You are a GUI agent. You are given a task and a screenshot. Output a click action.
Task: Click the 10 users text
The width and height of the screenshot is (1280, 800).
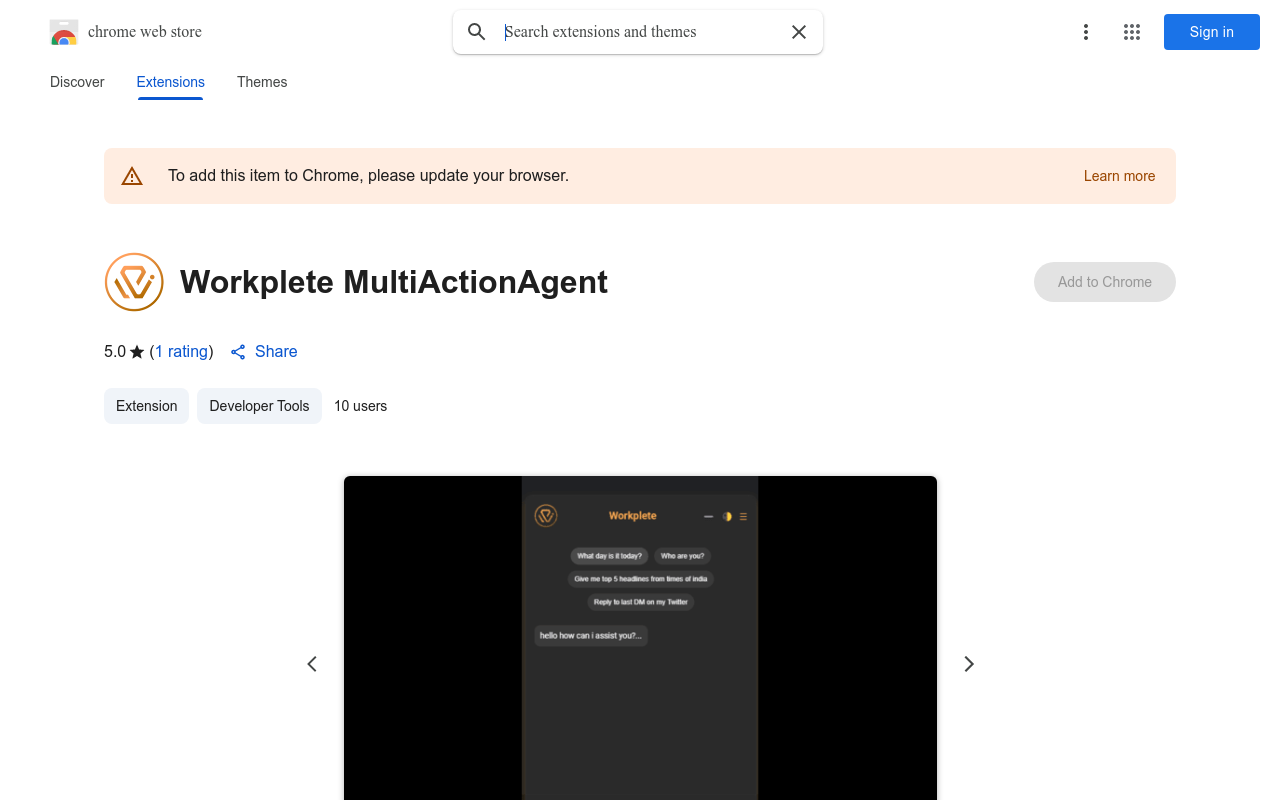[360, 406]
